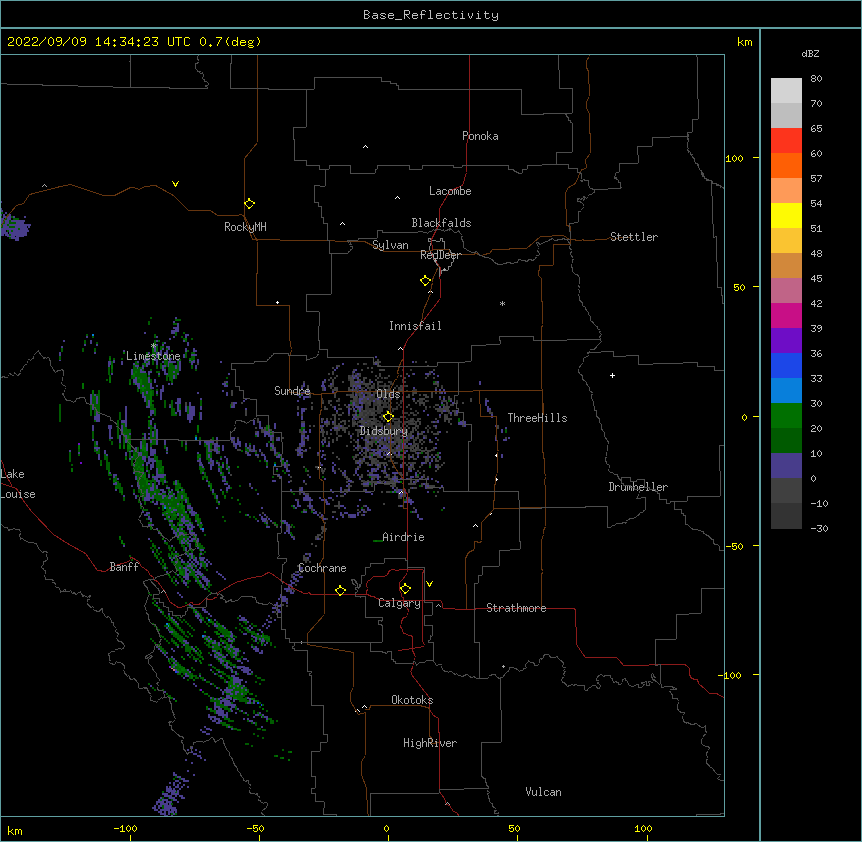Select the Strathmore city label

[x=516, y=608]
